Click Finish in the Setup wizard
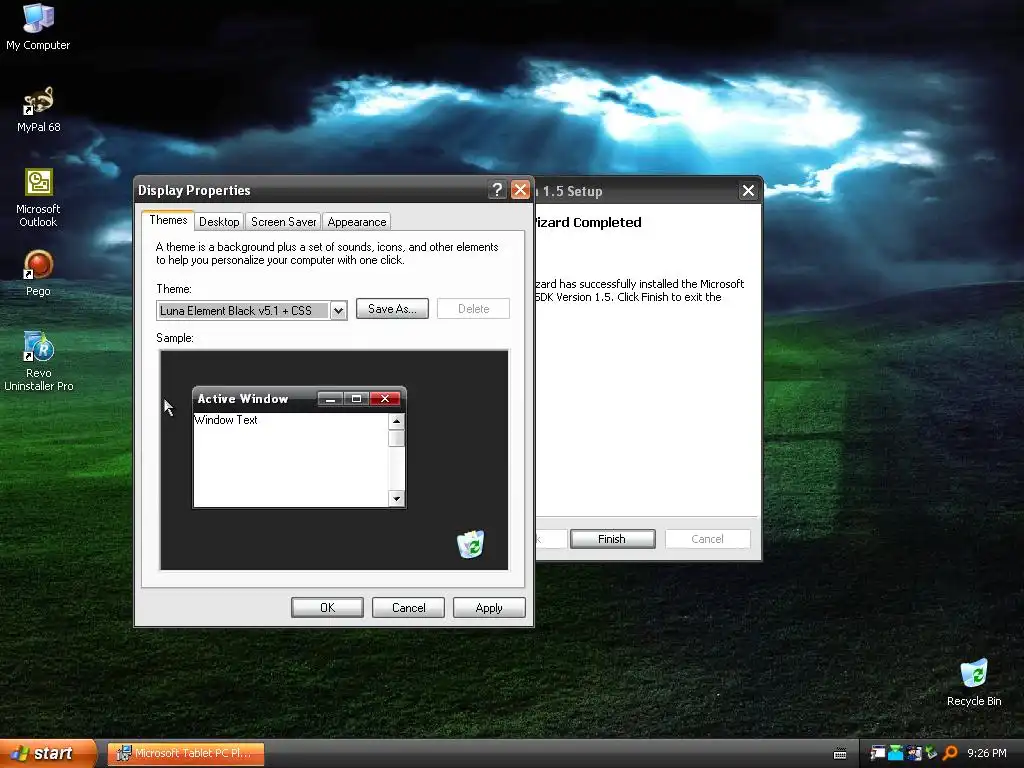 (x=612, y=539)
